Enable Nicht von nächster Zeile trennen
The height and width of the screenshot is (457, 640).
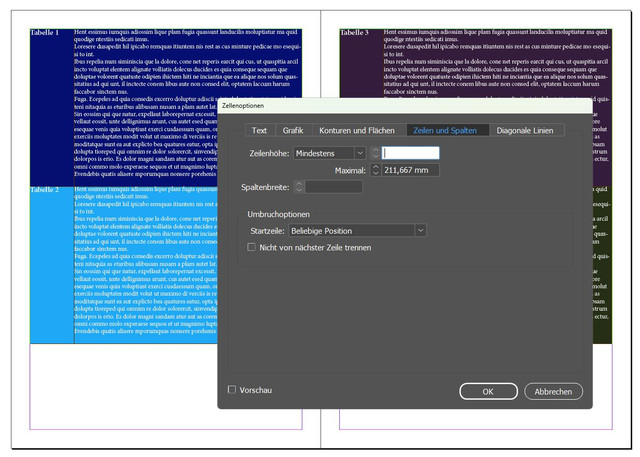click(x=252, y=247)
